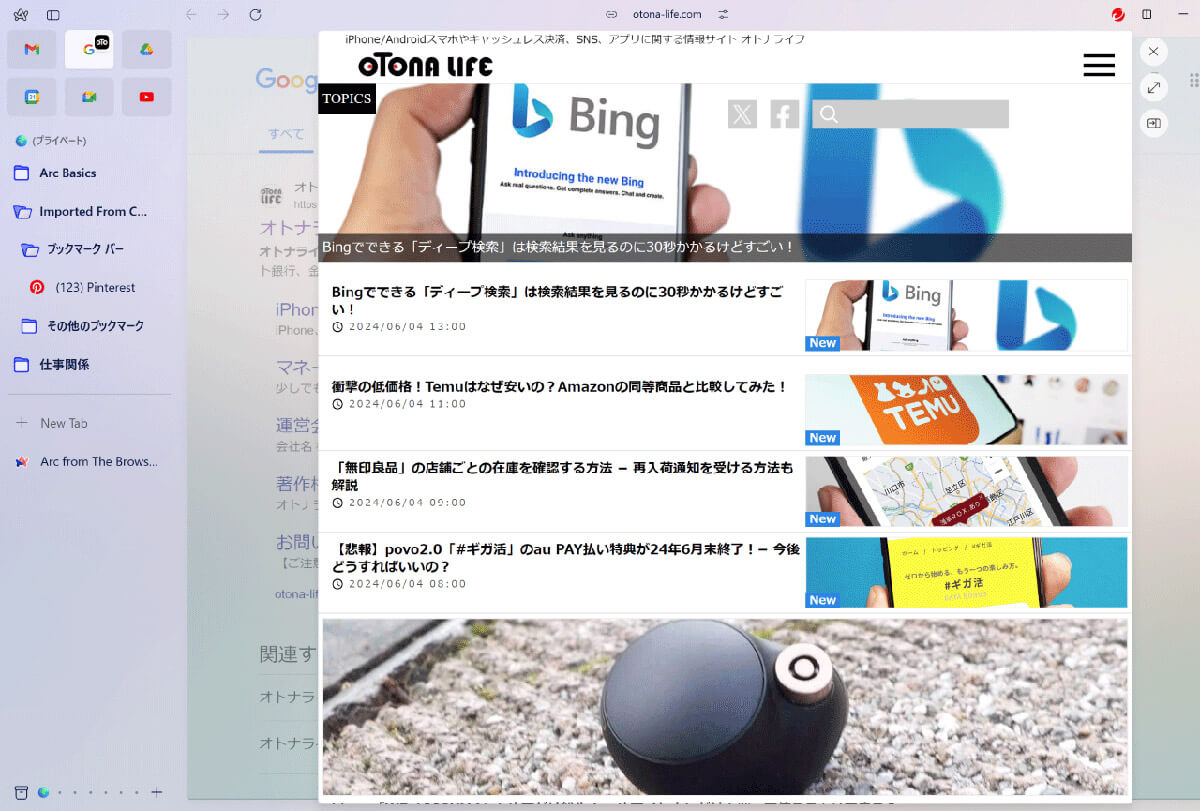Add a new space with the plus icon

(x=156, y=792)
